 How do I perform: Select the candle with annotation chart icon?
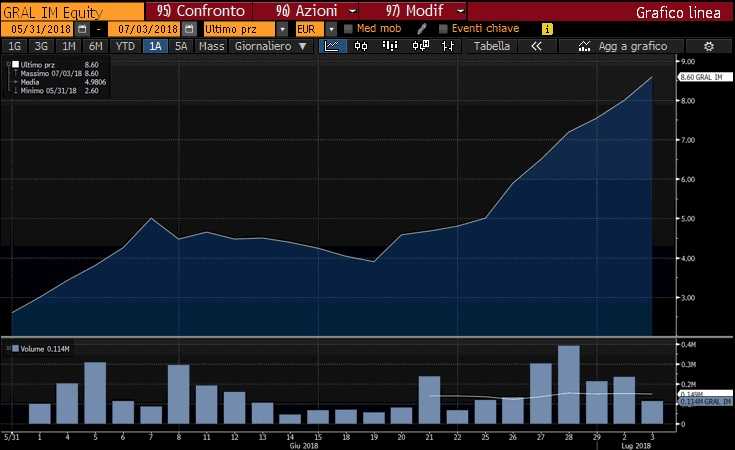tap(420, 46)
